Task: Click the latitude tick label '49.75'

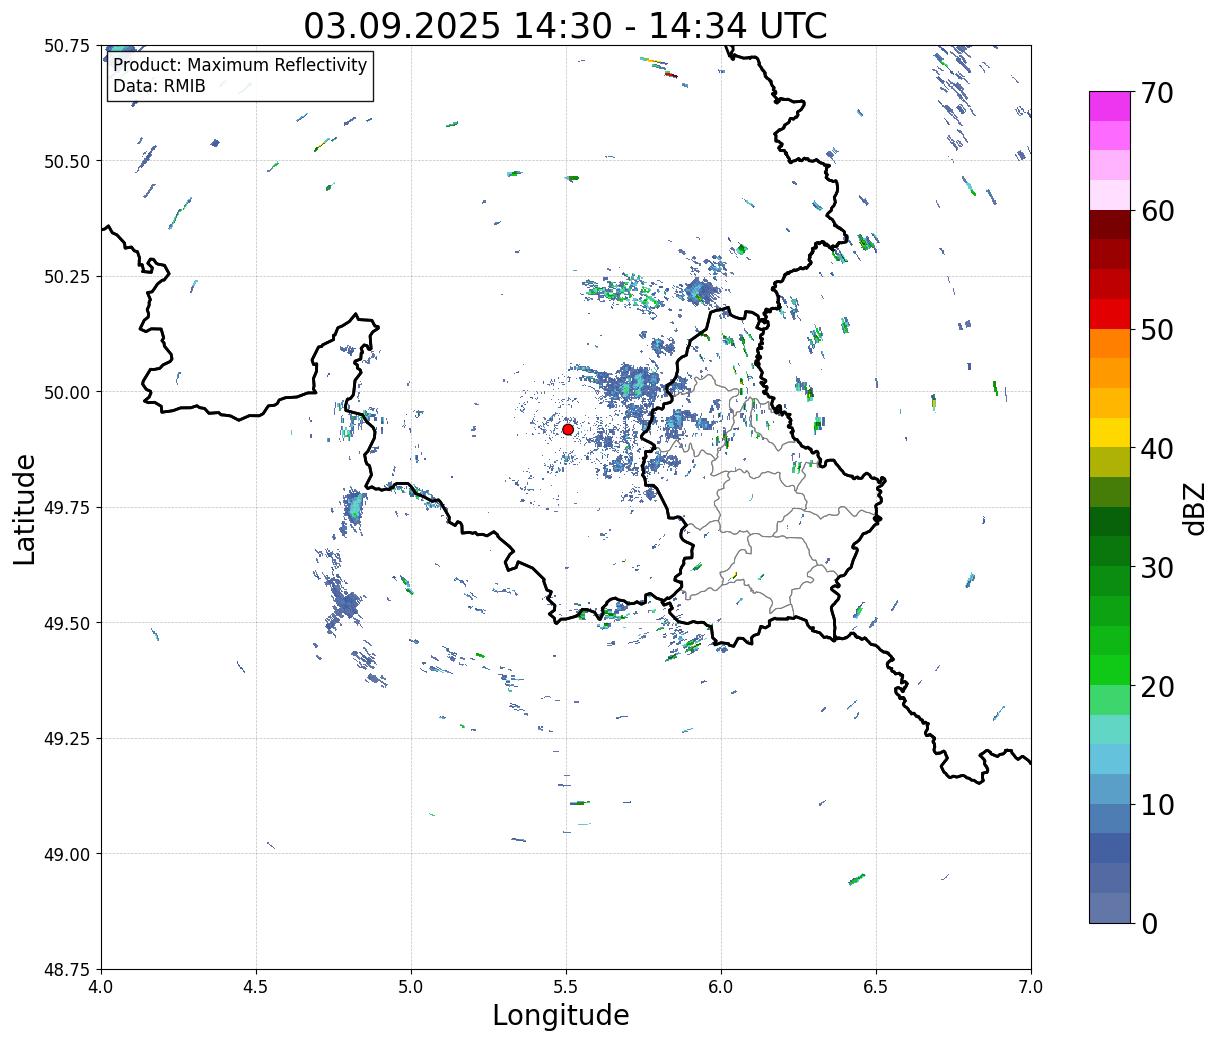Action: click(67, 508)
